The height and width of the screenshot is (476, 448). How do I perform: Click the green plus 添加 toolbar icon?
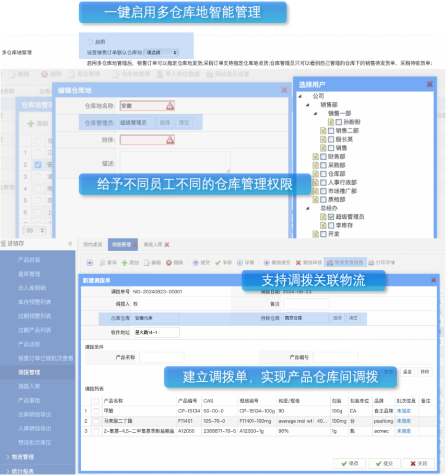[124, 263]
